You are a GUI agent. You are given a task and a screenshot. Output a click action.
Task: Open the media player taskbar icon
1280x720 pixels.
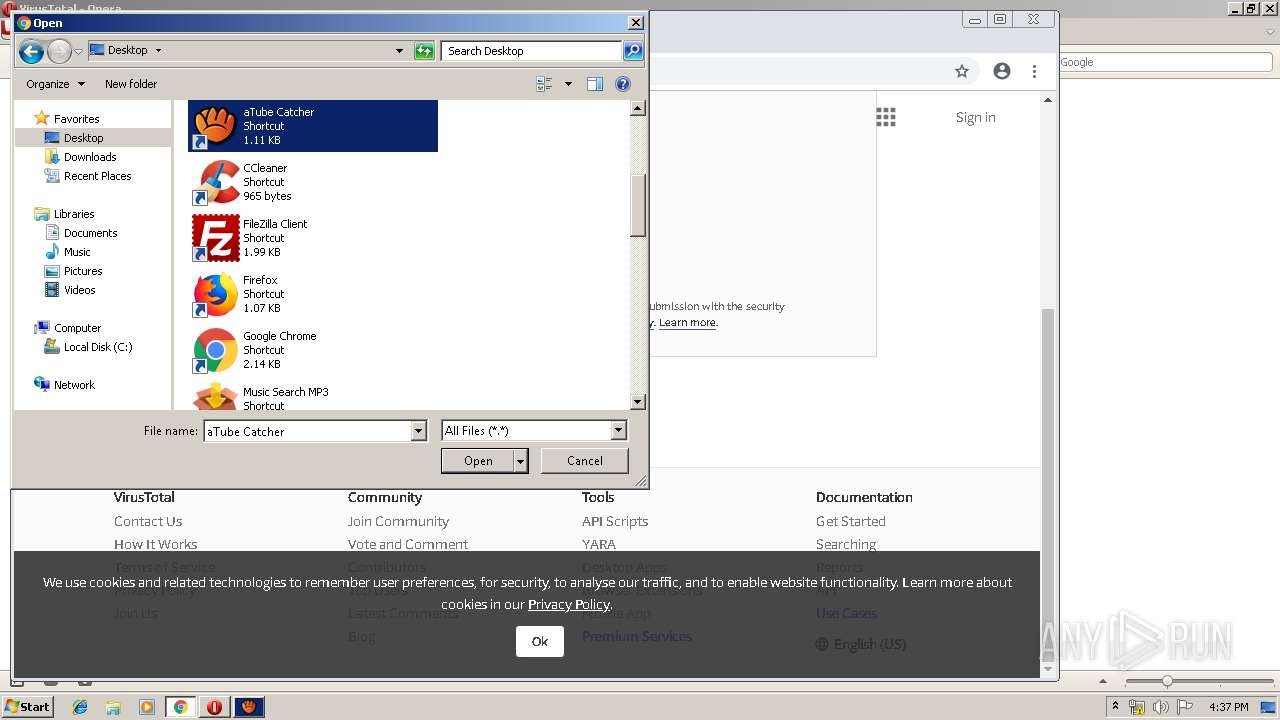click(x=147, y=707)
